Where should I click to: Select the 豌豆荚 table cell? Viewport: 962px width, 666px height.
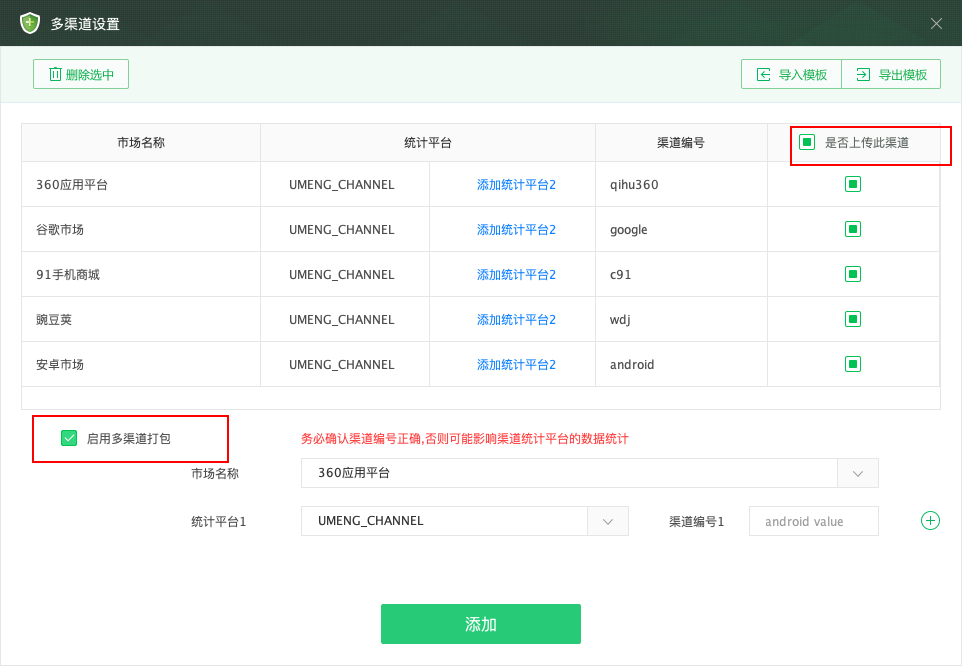pos(141,320)
